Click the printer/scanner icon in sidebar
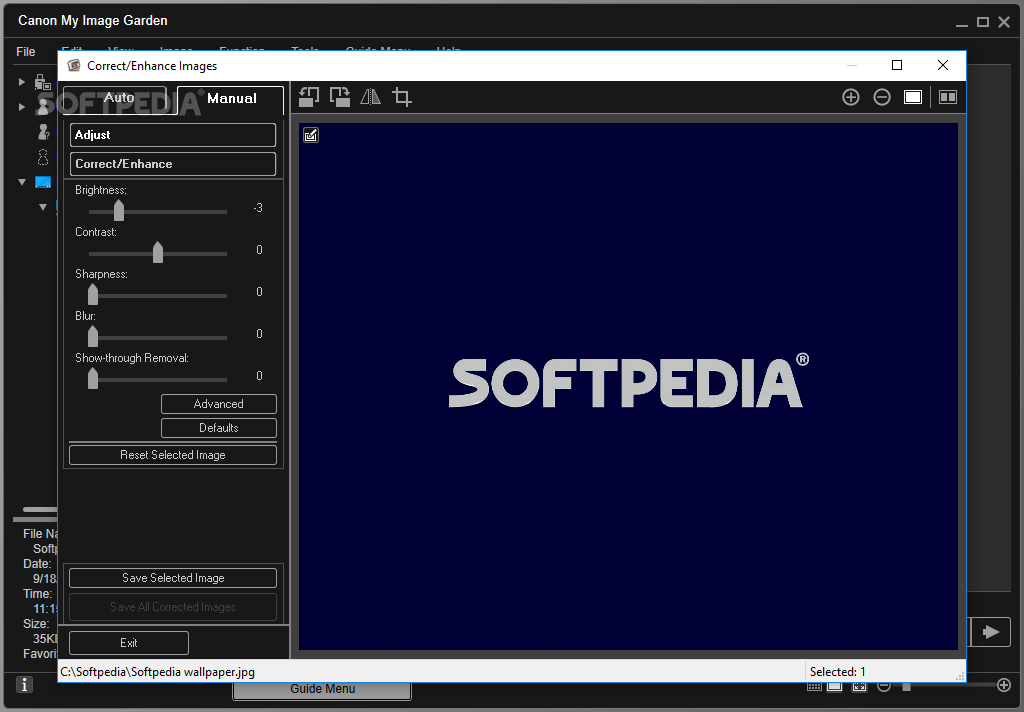The width and height of the screenshot is (1024, 712). pyautogui.click(x=42, y=82)
